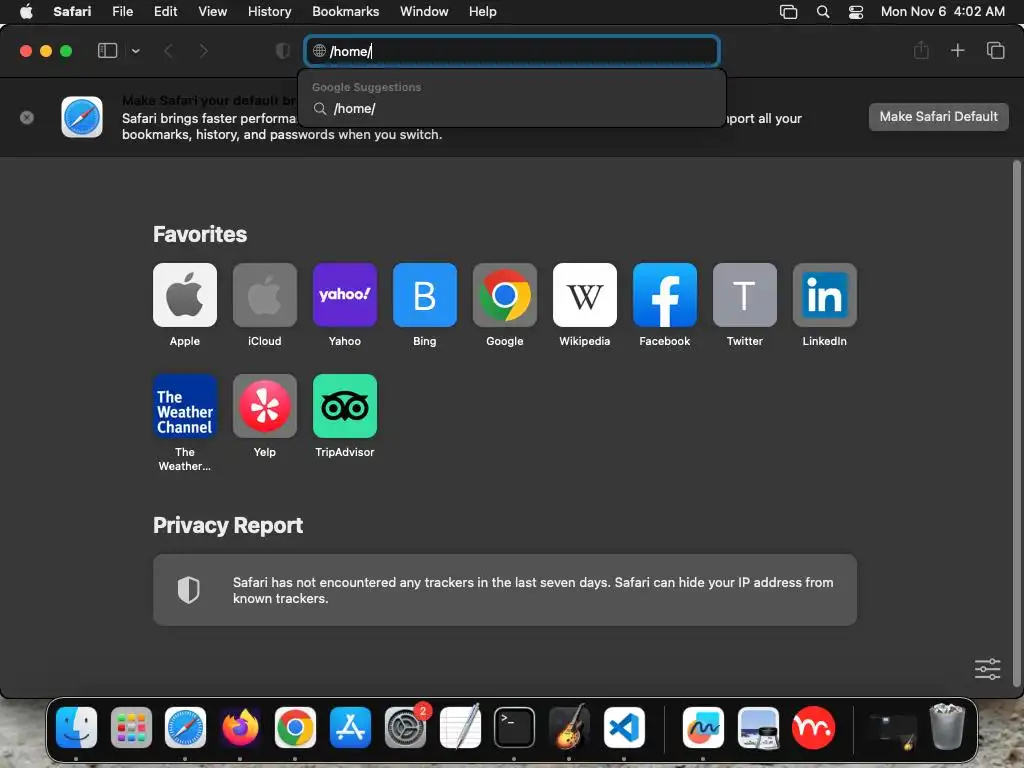Open the Help menu
The width and height of the screenshot is (1024, 768).
coord(483,11)
